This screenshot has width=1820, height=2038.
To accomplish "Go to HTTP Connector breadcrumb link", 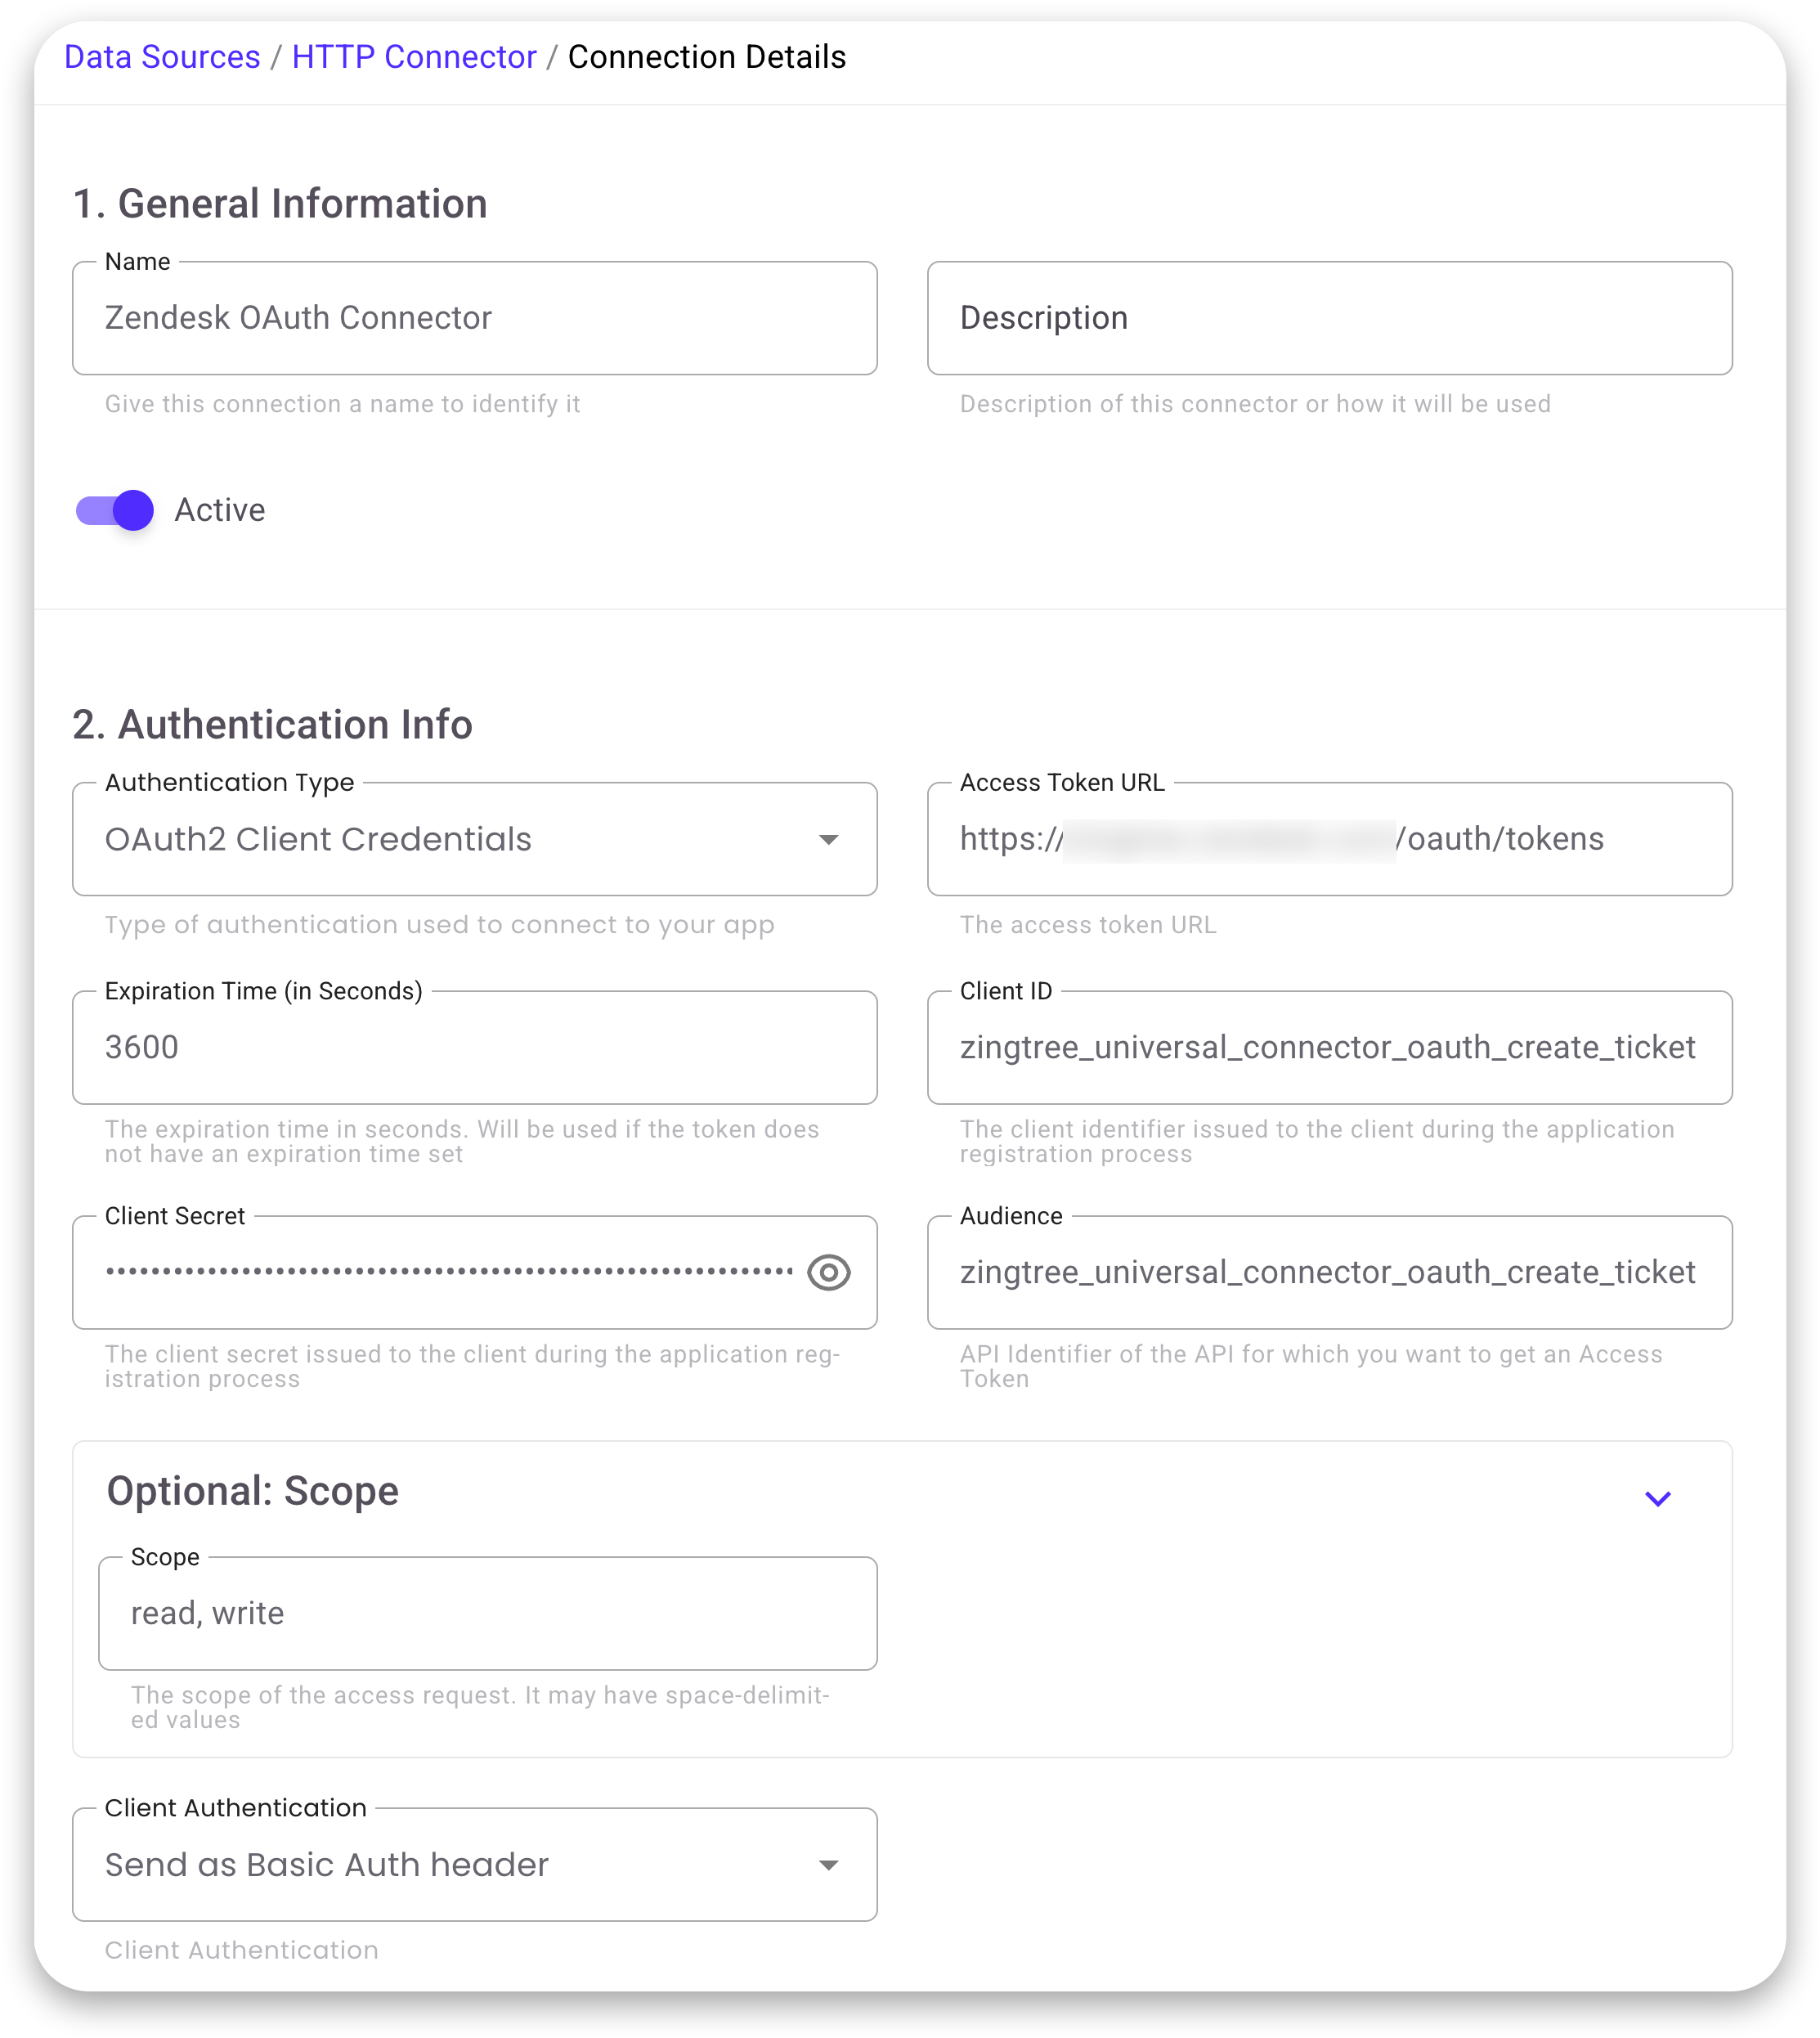I will pyautogui.click(x=414, y=57).
